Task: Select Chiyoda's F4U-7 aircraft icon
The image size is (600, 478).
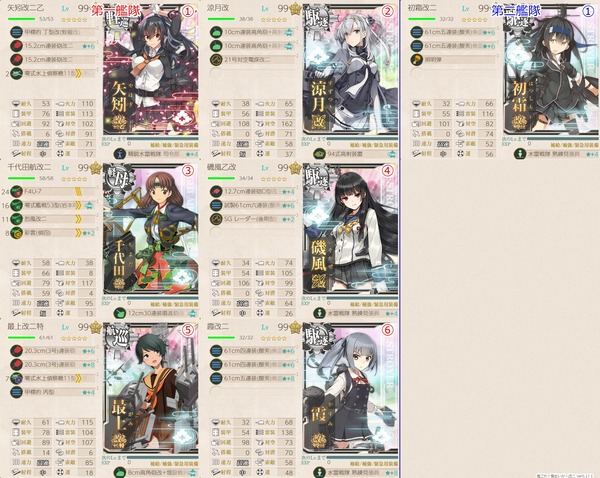Action: pos(16,191)
